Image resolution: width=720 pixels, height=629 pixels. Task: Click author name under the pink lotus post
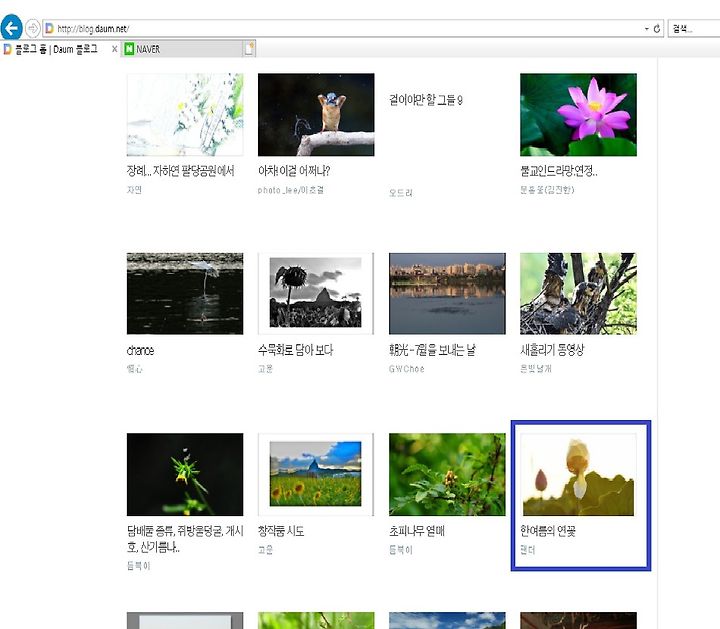pos(547,190)
